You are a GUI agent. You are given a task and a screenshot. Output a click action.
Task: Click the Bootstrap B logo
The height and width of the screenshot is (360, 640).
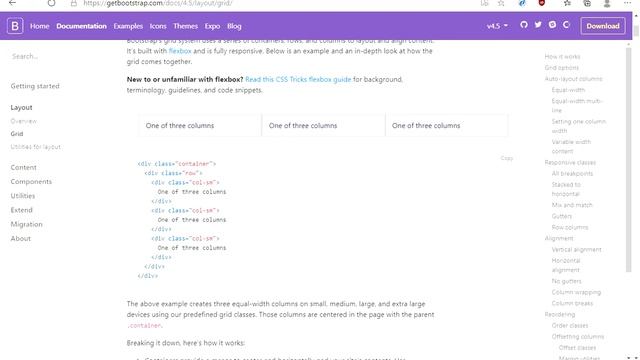pos(15,26)
